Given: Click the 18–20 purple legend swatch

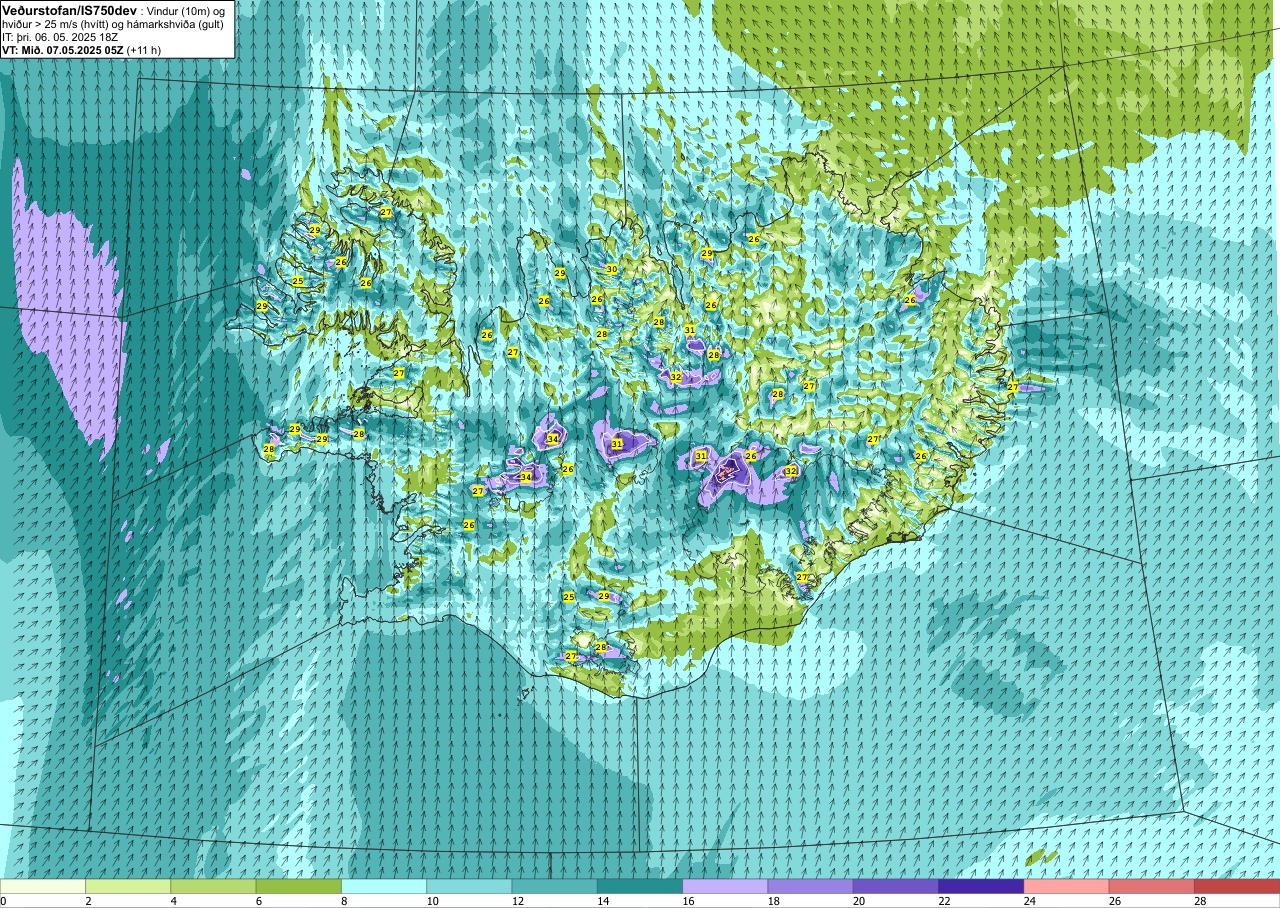Looking at the screenshot, I should coord(811,886).
